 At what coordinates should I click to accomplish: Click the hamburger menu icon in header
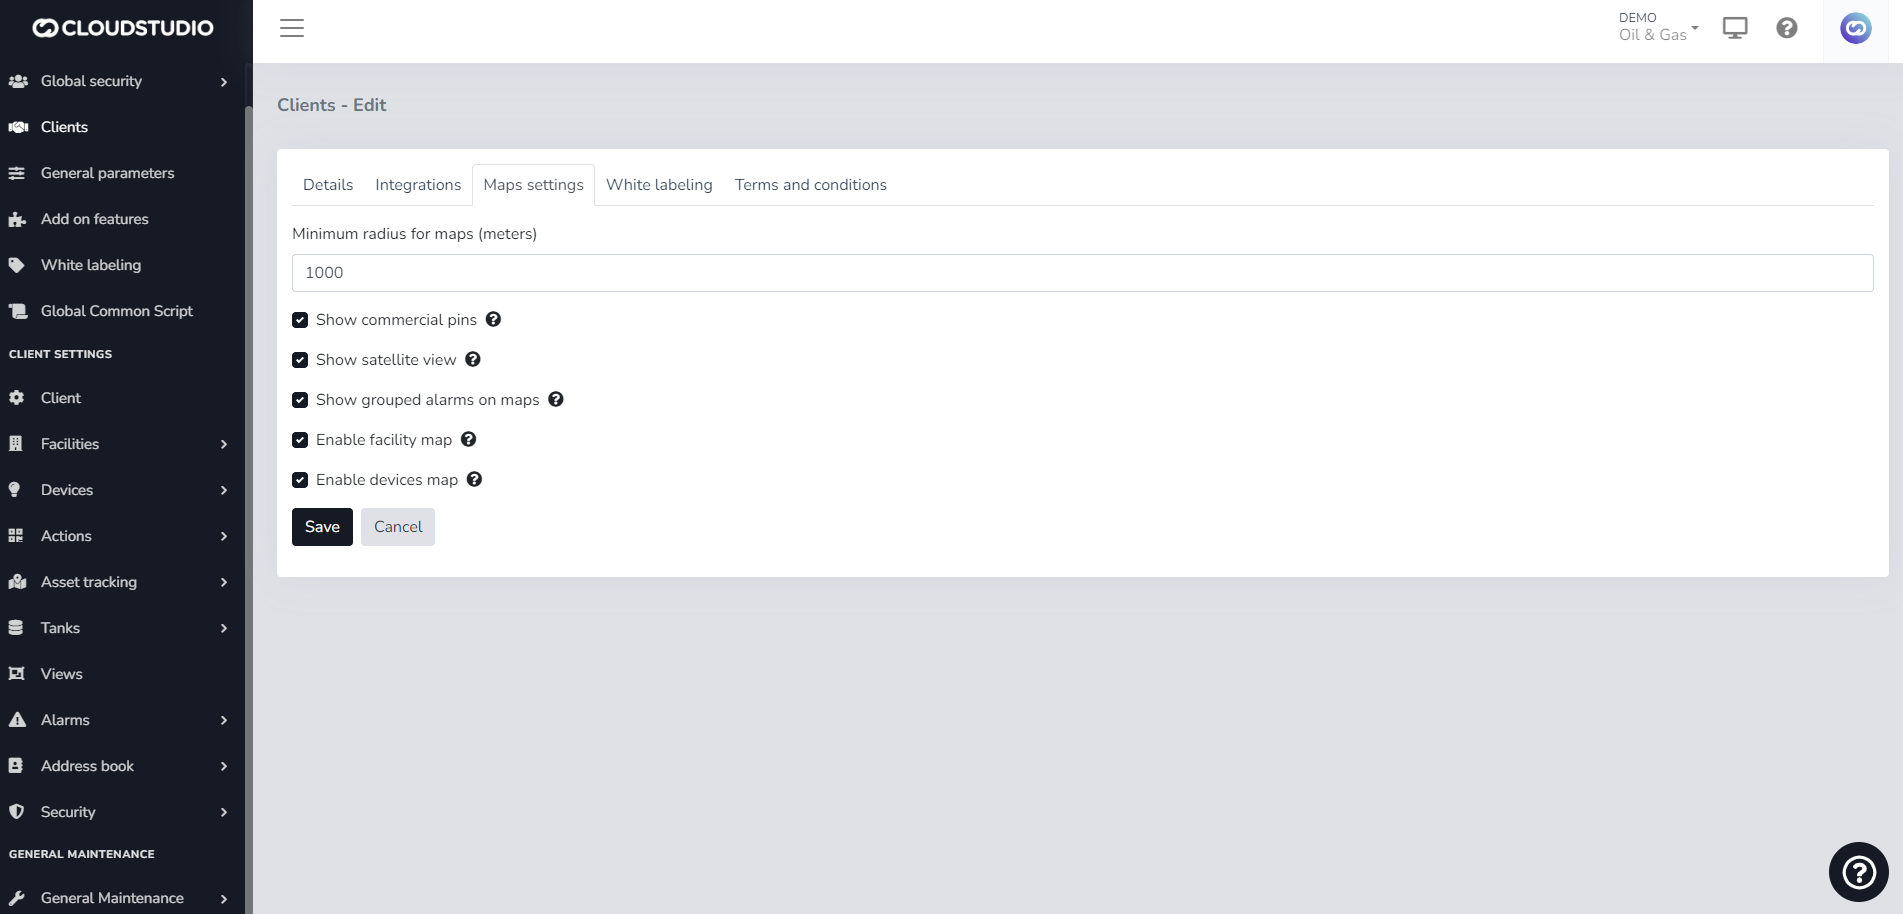click(x=292, y=28)
